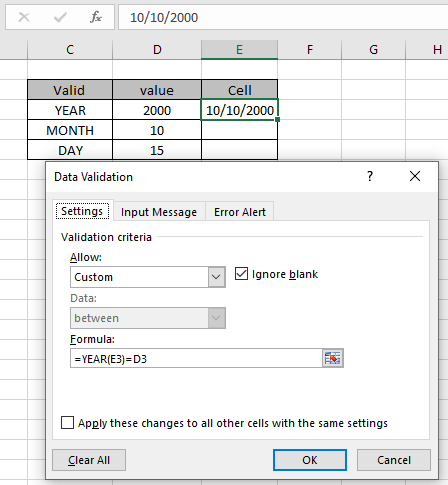Select the Settings tab
The width and height of the screenshot is (448, 485).
pyautogui.click(x=82, y=211)
